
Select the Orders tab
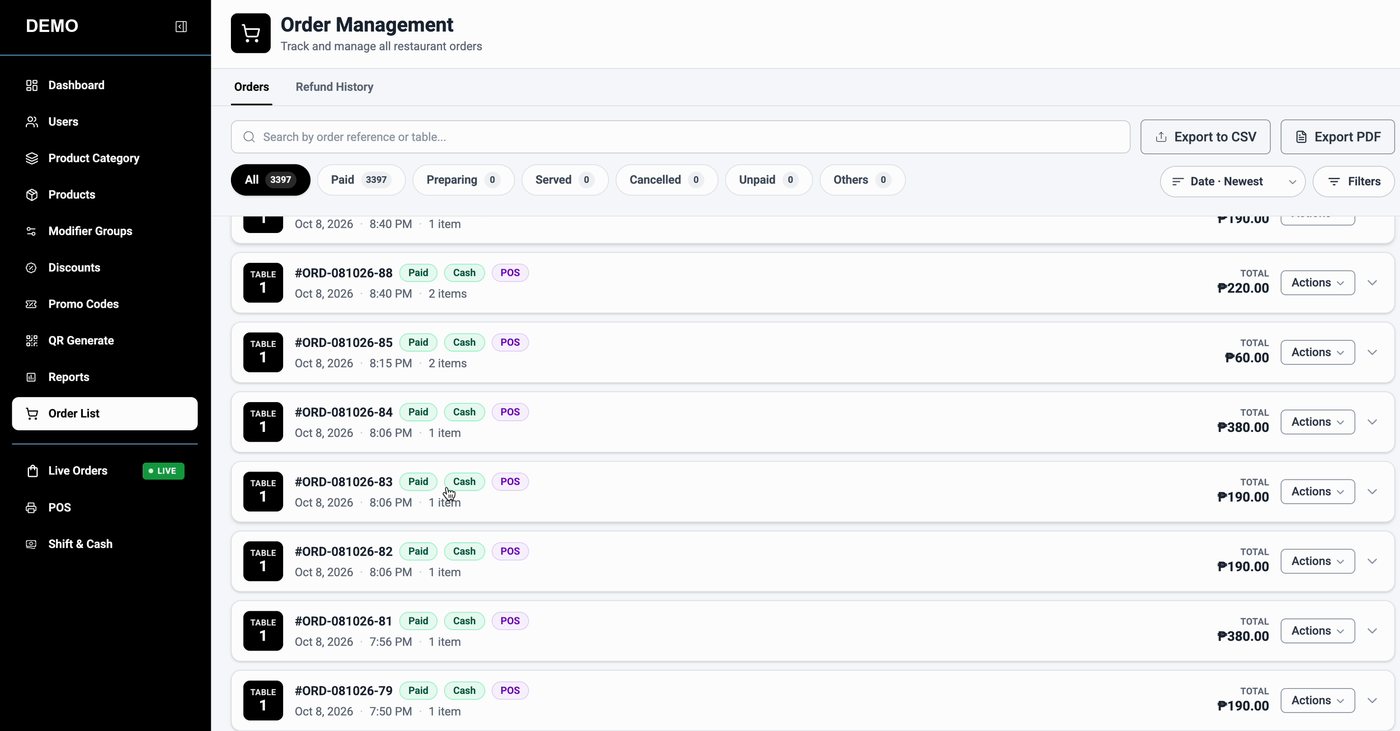pyautogui.click(x=251, y=87)
